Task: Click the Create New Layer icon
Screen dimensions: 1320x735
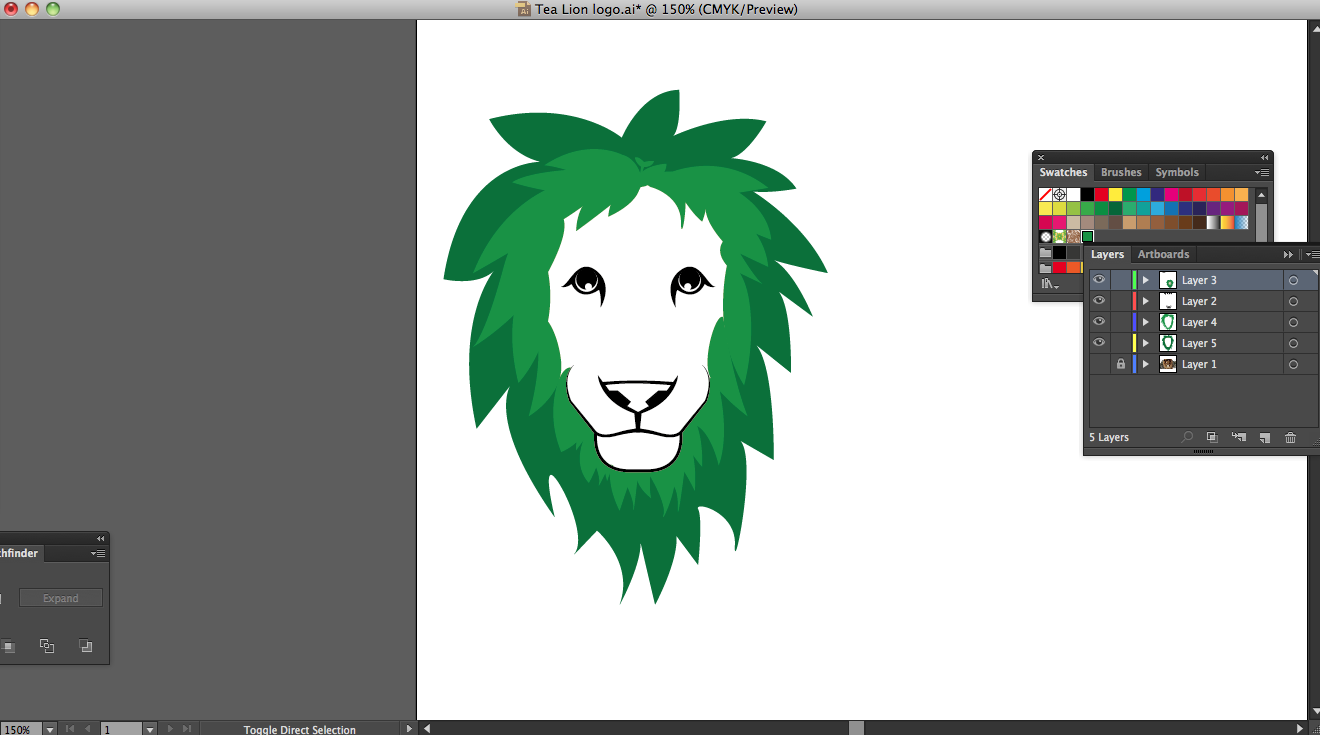Action: [1264, 438]
